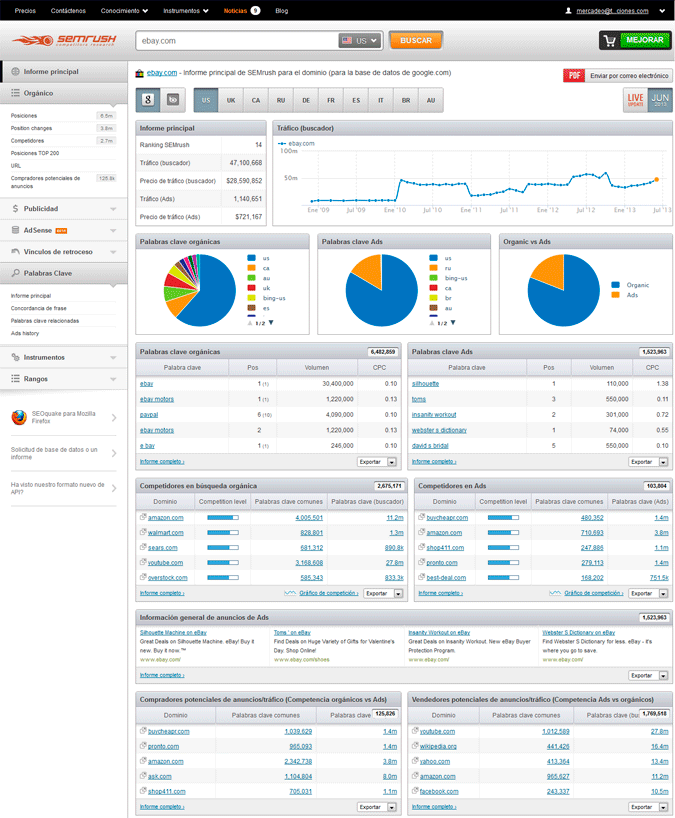The height and width of the screenshot is (818, 675).
Task: Open 'paypal' organic keyword link
Action: (149, 415)
